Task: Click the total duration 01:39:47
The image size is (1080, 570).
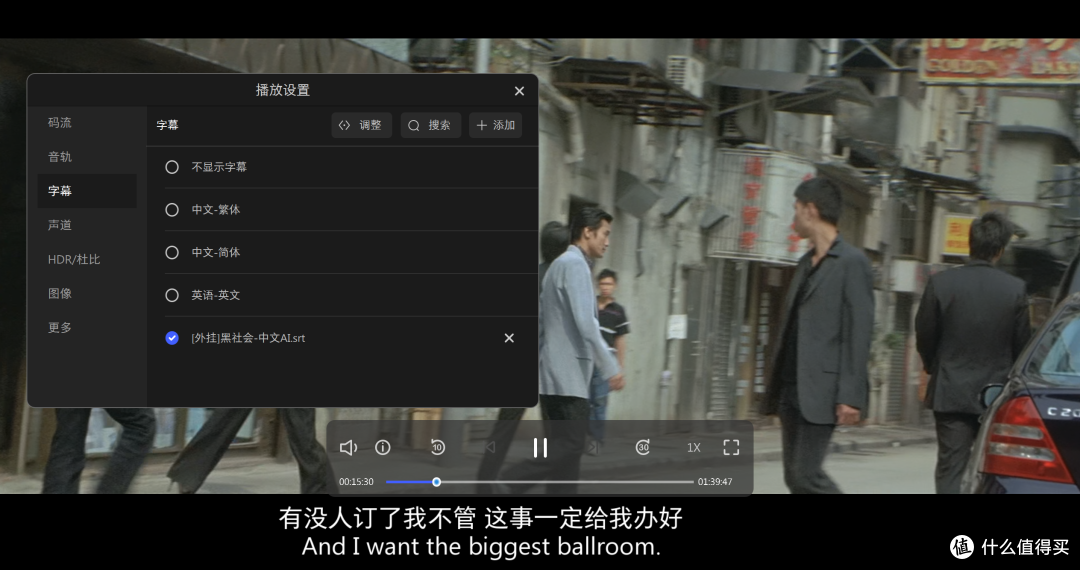Action: click(x=715, y=482)
